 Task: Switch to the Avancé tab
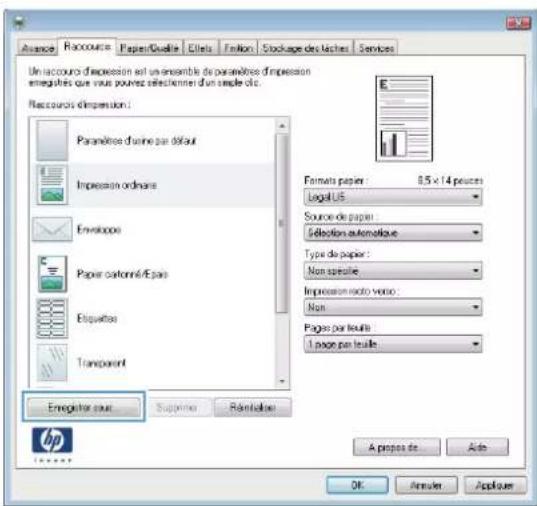coord(38,48)
